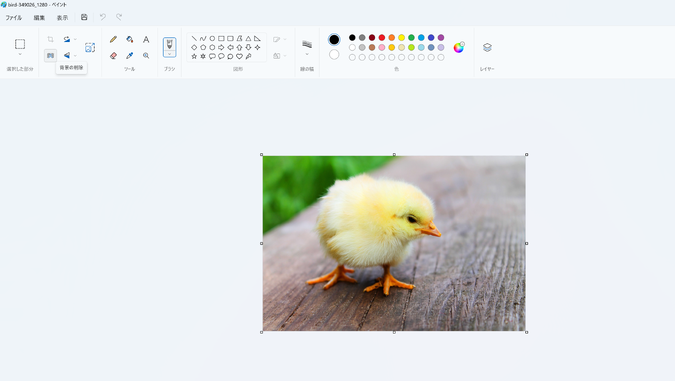Pick the yellow color swatch
Image resolution: width=675 pixels, height=381 pixels.
402,38
